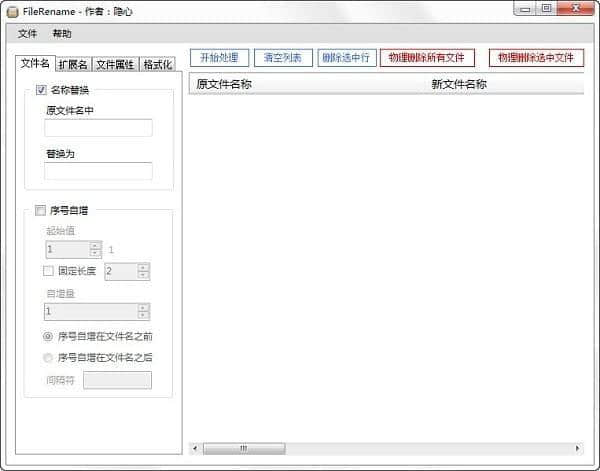Open the 帮助 menu
The image size is (600, 471).
tap(62, 34)
